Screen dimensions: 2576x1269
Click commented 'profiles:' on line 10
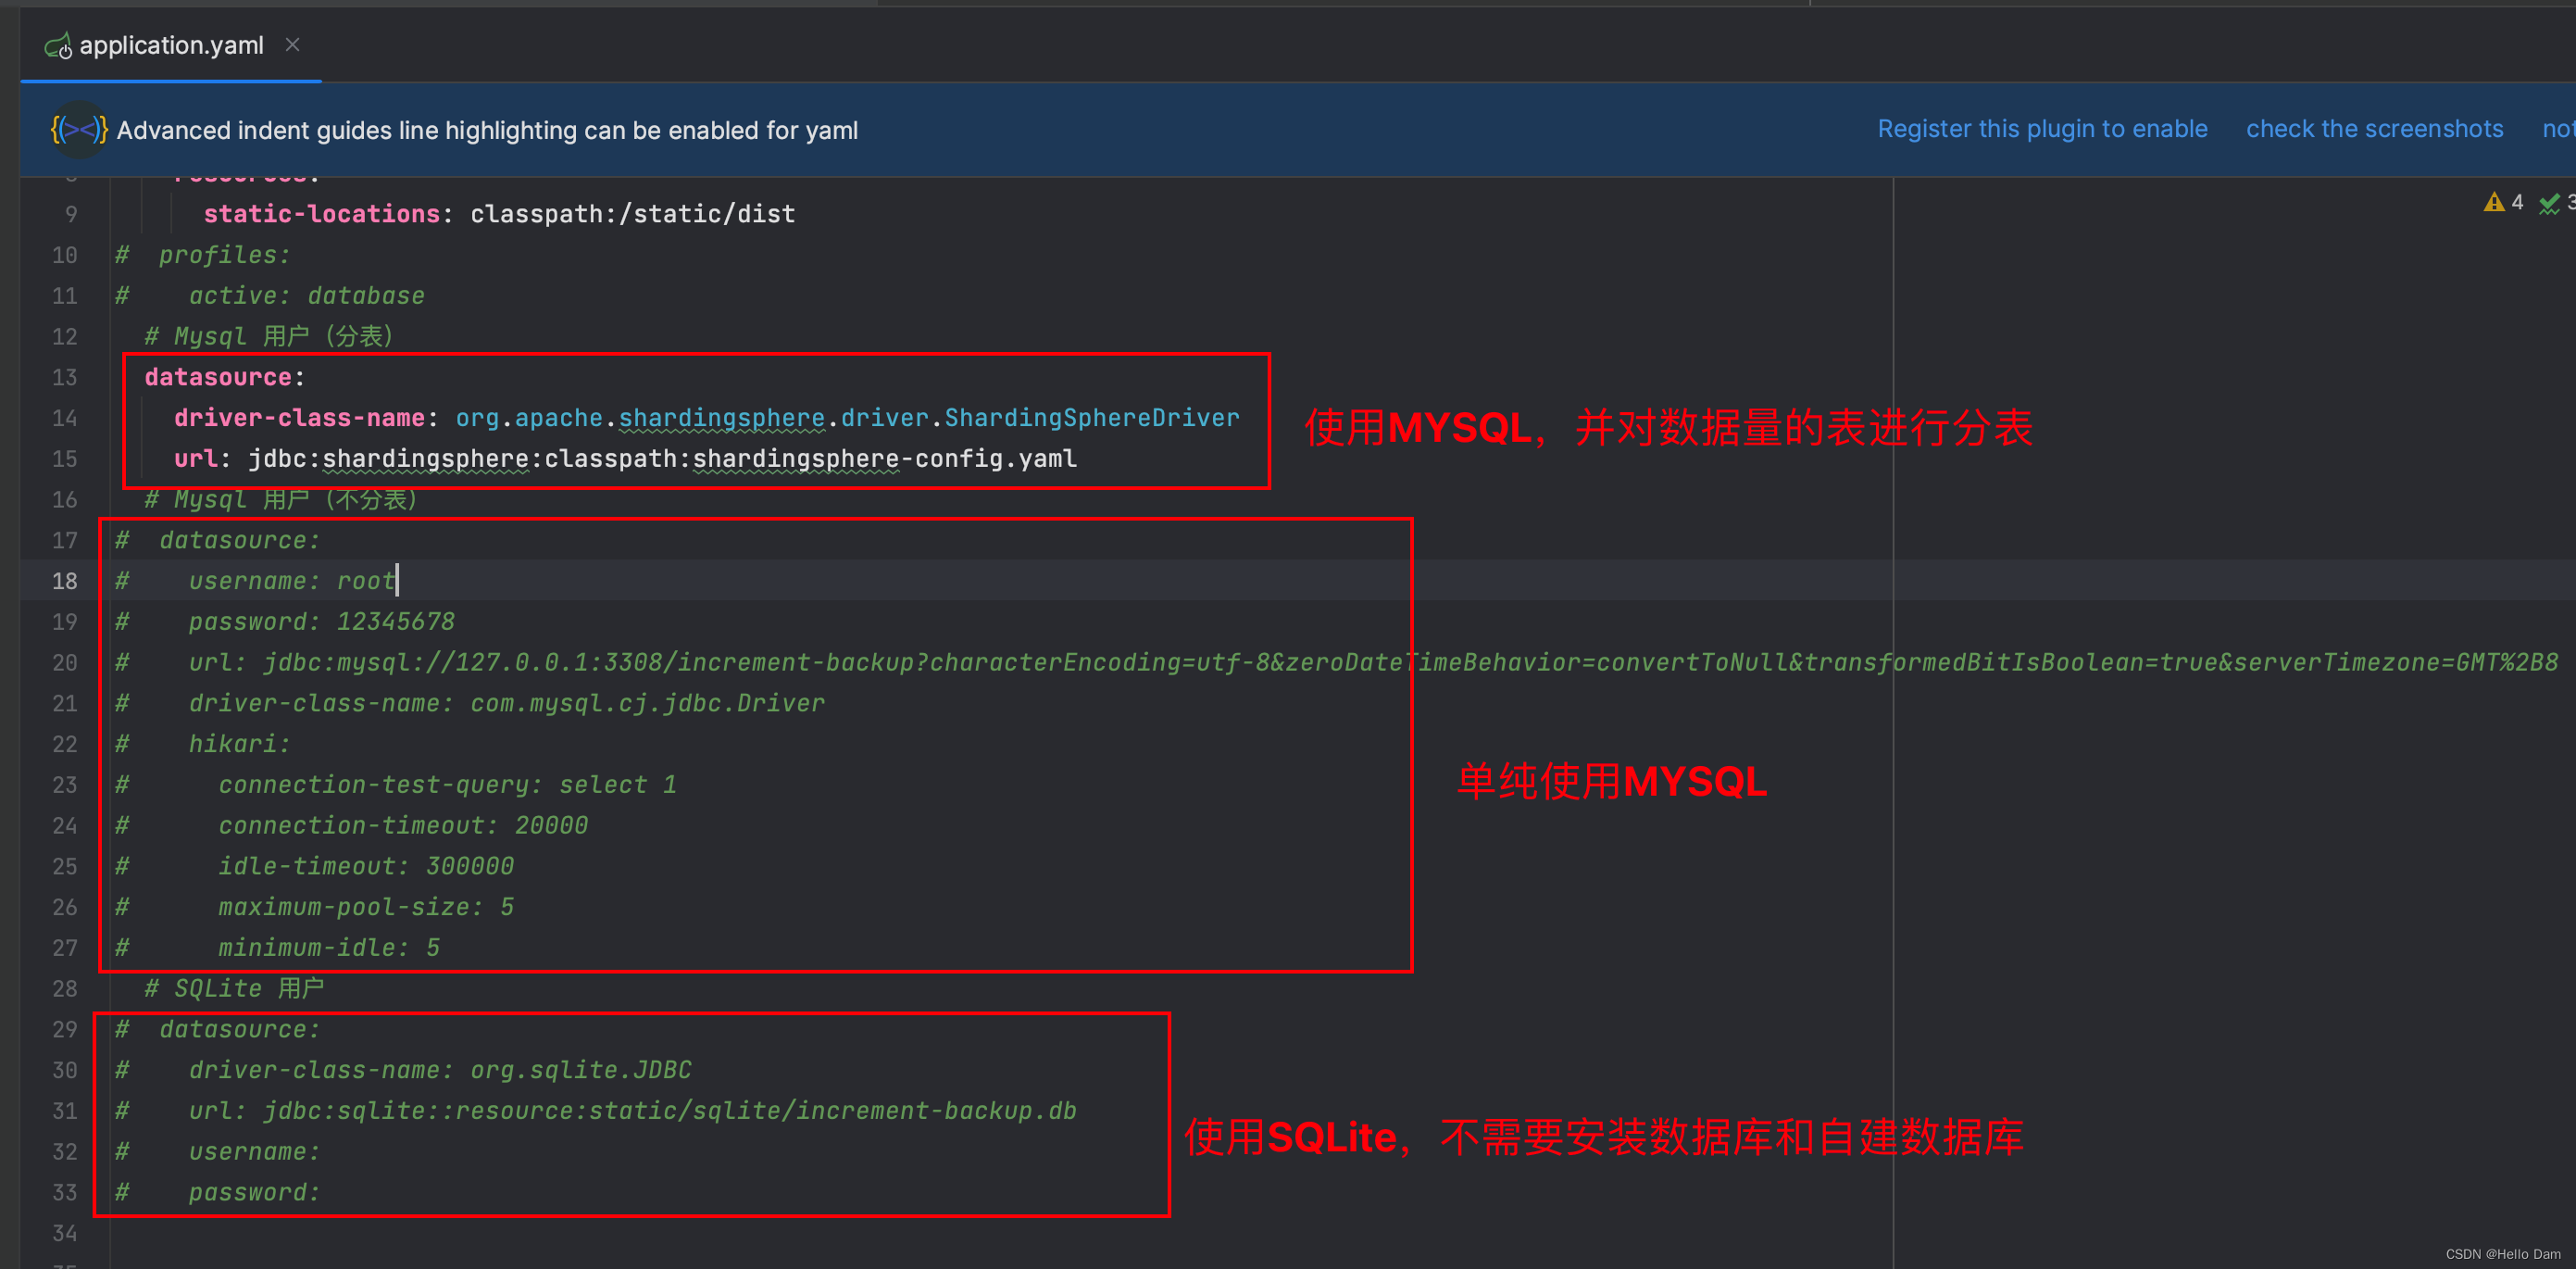point(224,255)
